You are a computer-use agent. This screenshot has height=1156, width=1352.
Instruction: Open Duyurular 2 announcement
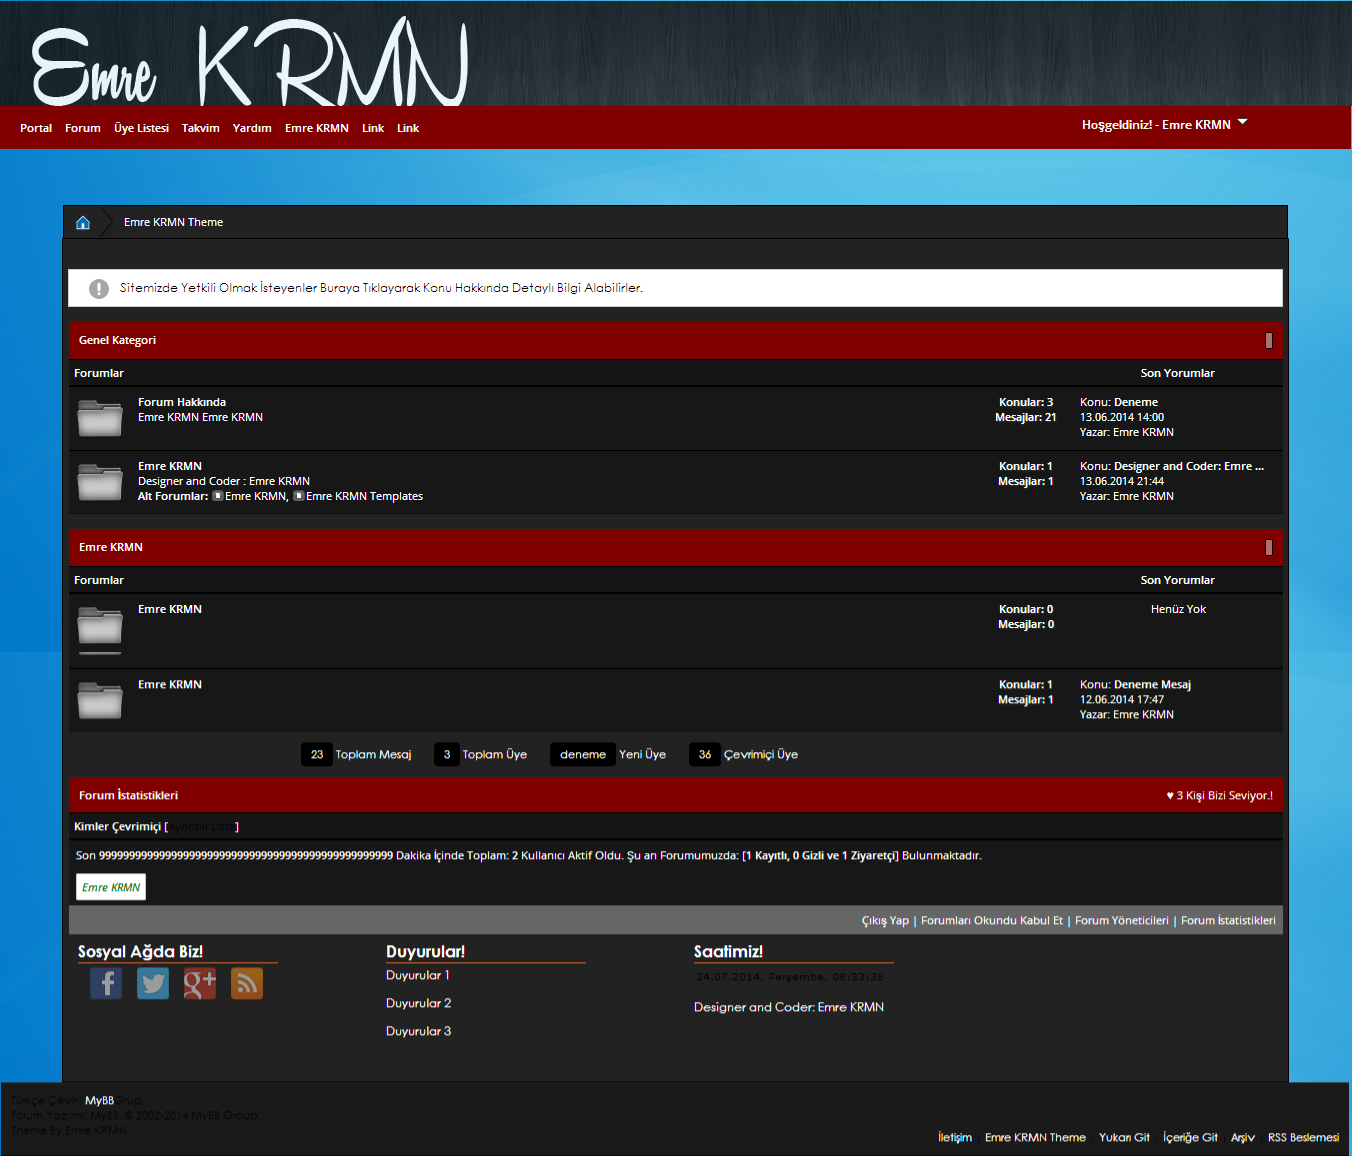pos(418,1003)
